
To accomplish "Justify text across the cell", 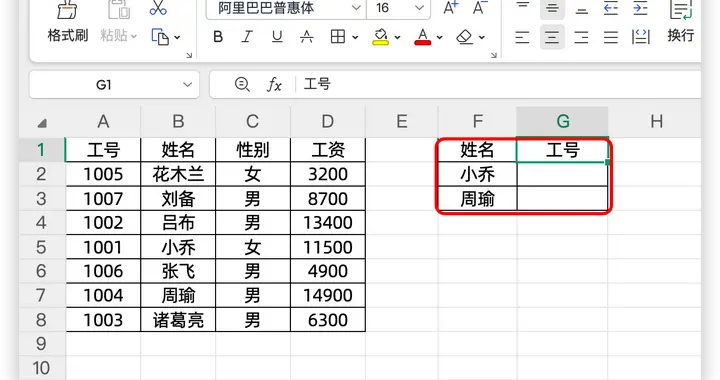I will click(x=611, y=37).
